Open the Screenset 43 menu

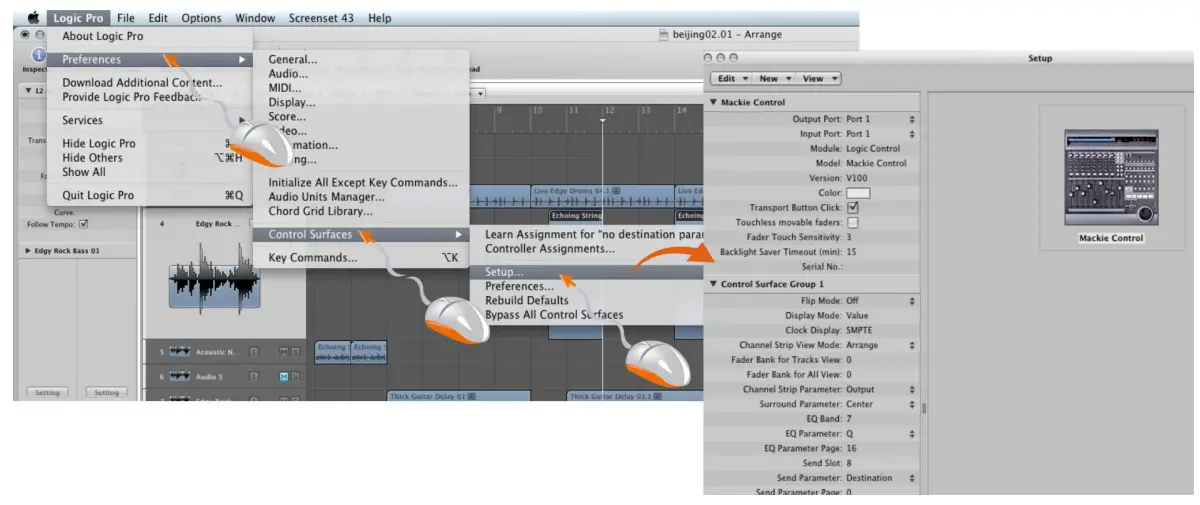(319, 17)
